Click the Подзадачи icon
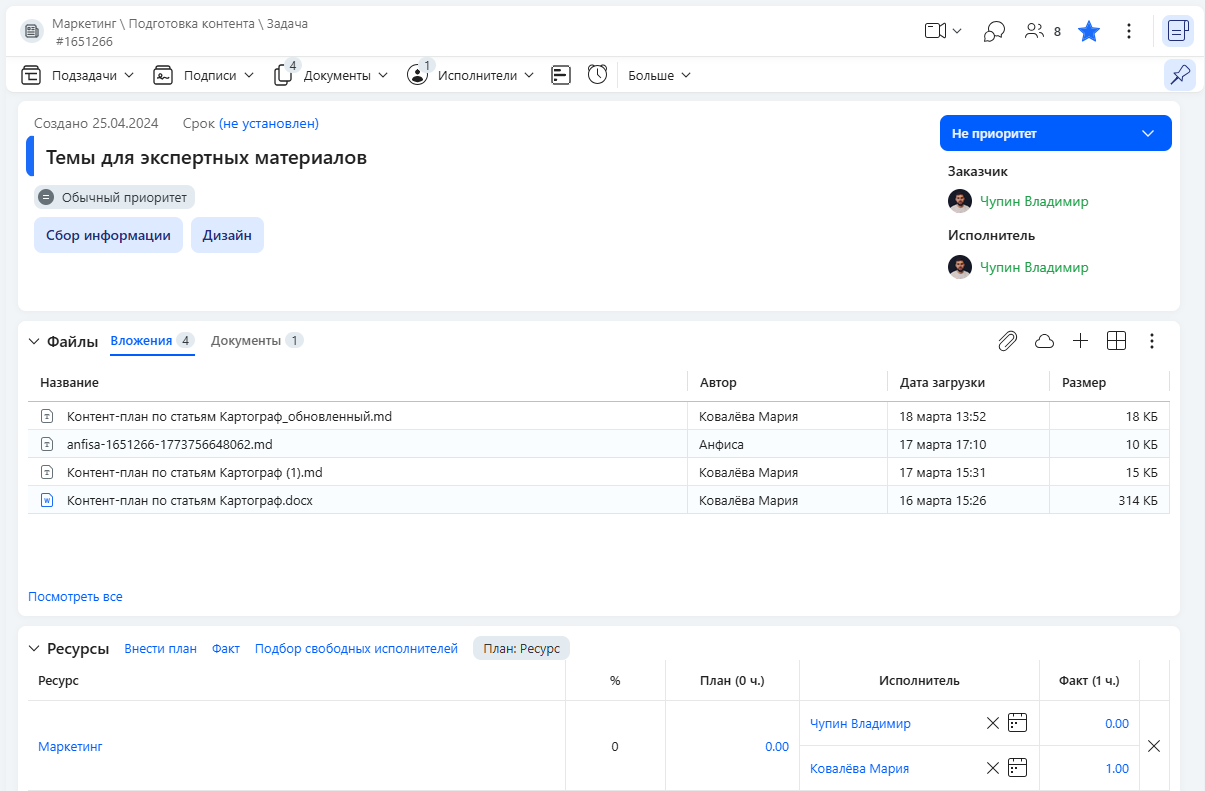 [31, 75]
